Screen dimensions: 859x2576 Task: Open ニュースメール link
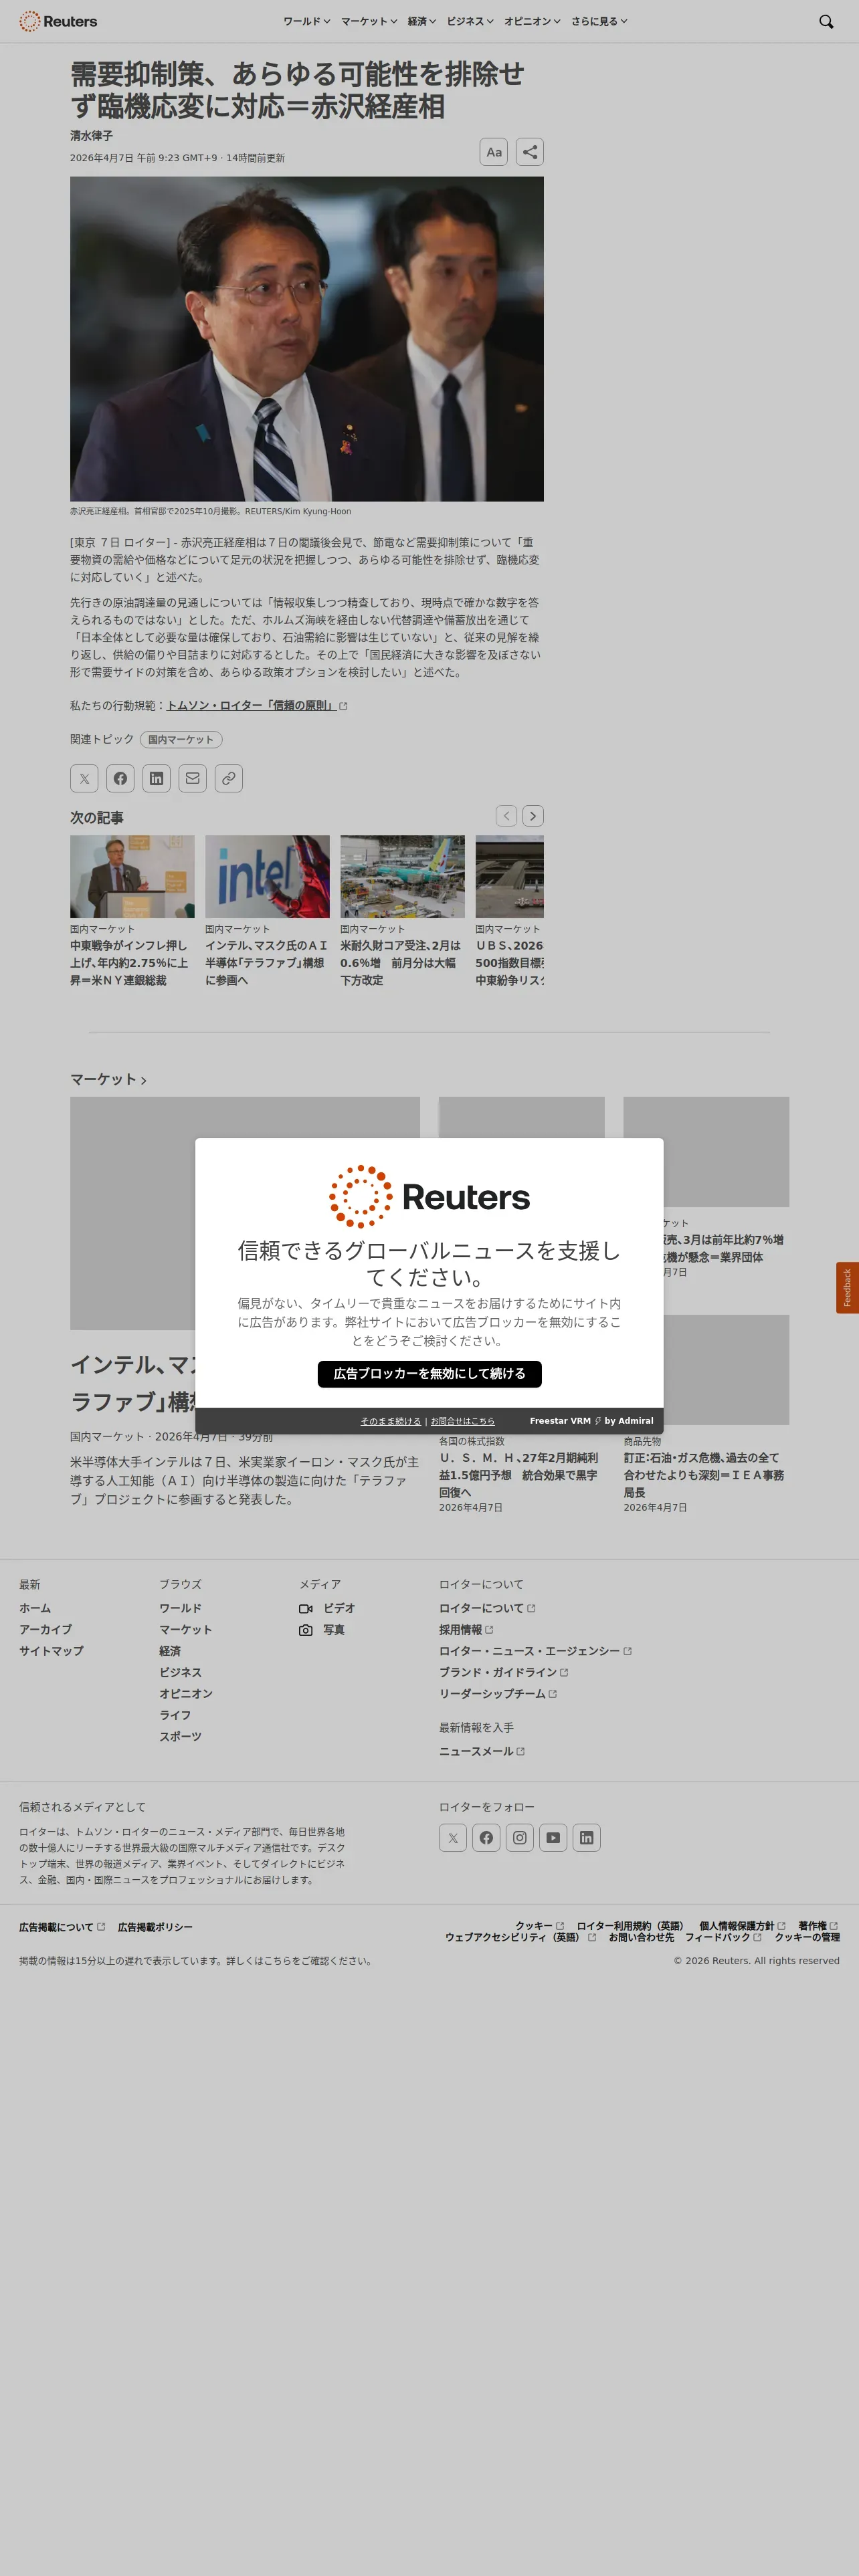pyautogui.click(x=482, y=1751)
